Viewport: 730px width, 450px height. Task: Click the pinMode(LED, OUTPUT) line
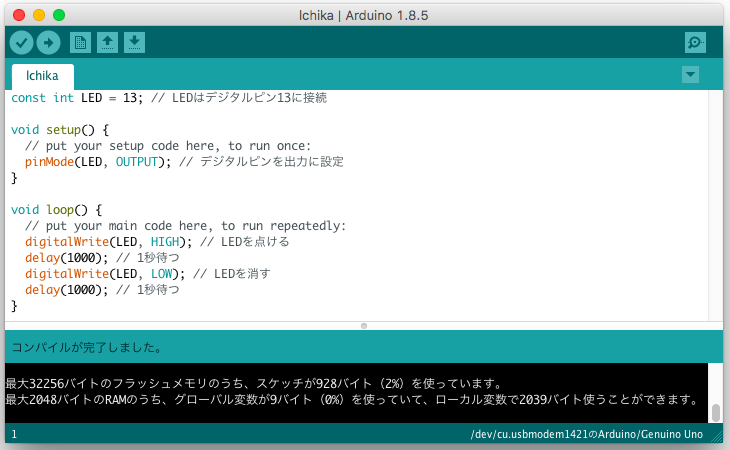[x=184, y=162]
